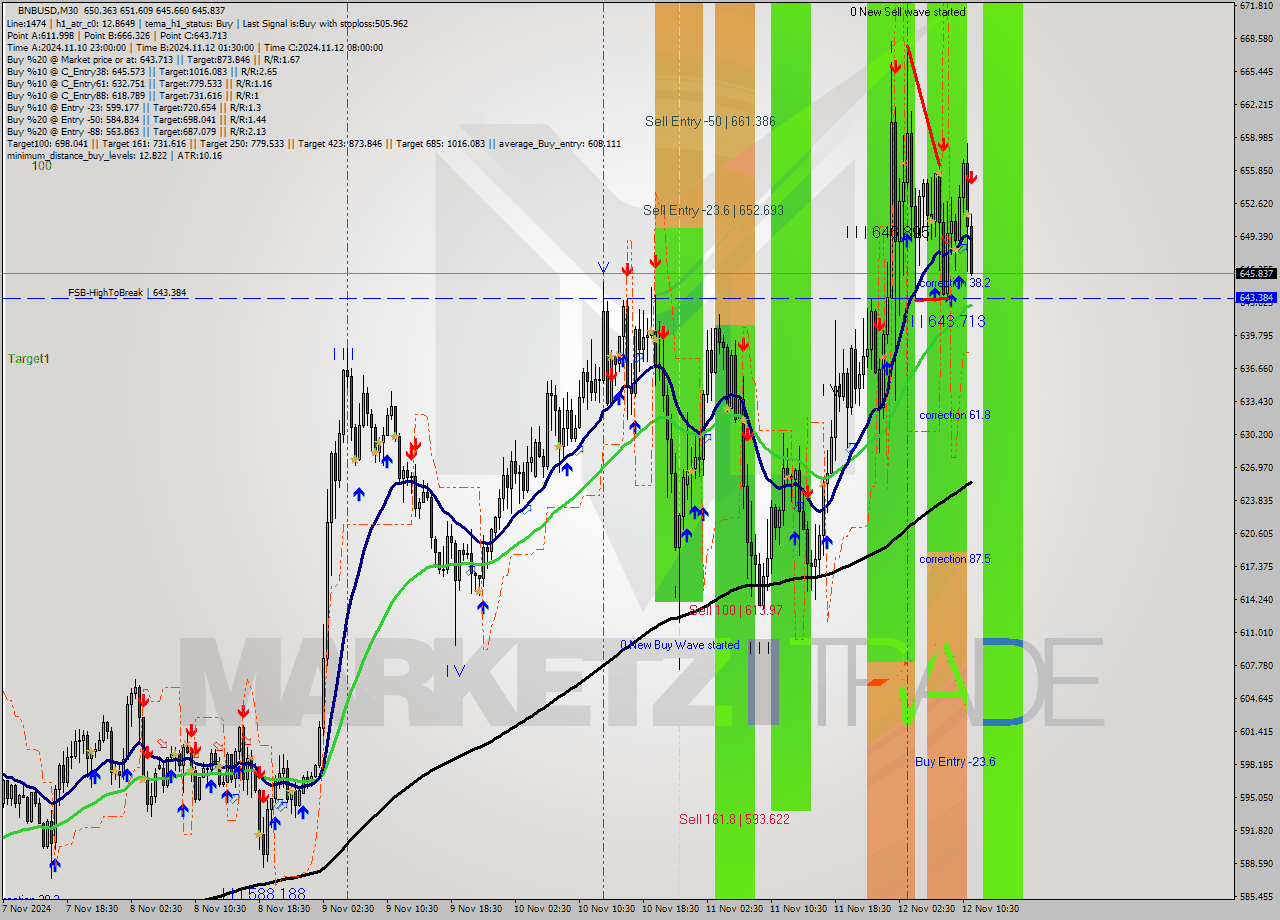Click the green Target1 label
Image resolution: width=1280 pixels, height=920 pixels.
(x=28, y=358)
